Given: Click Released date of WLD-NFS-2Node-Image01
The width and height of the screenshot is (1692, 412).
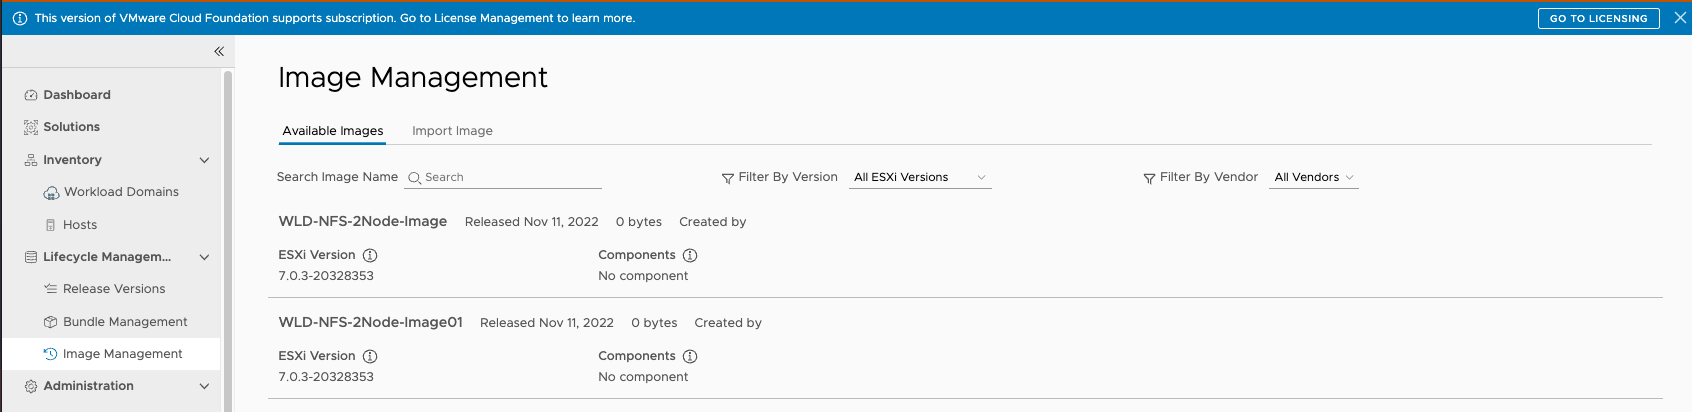Looking at the screenshot, I should [547, 323].
